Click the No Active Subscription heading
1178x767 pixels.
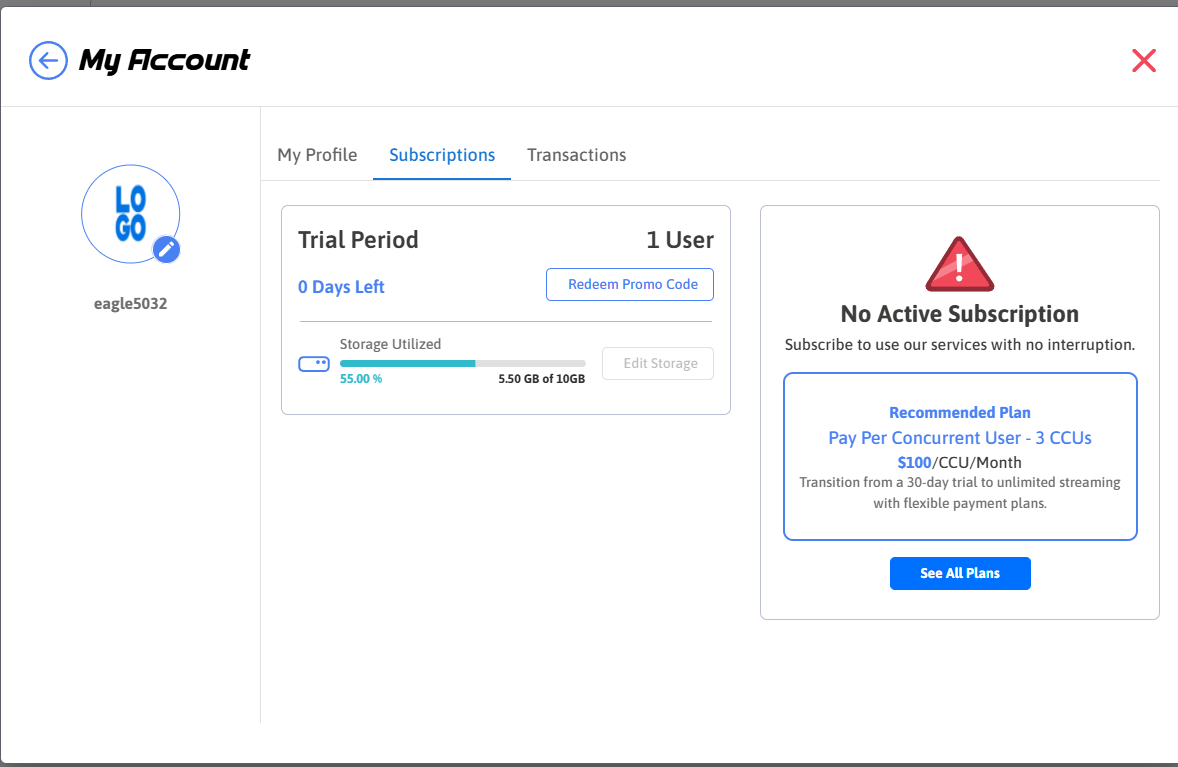960,314
